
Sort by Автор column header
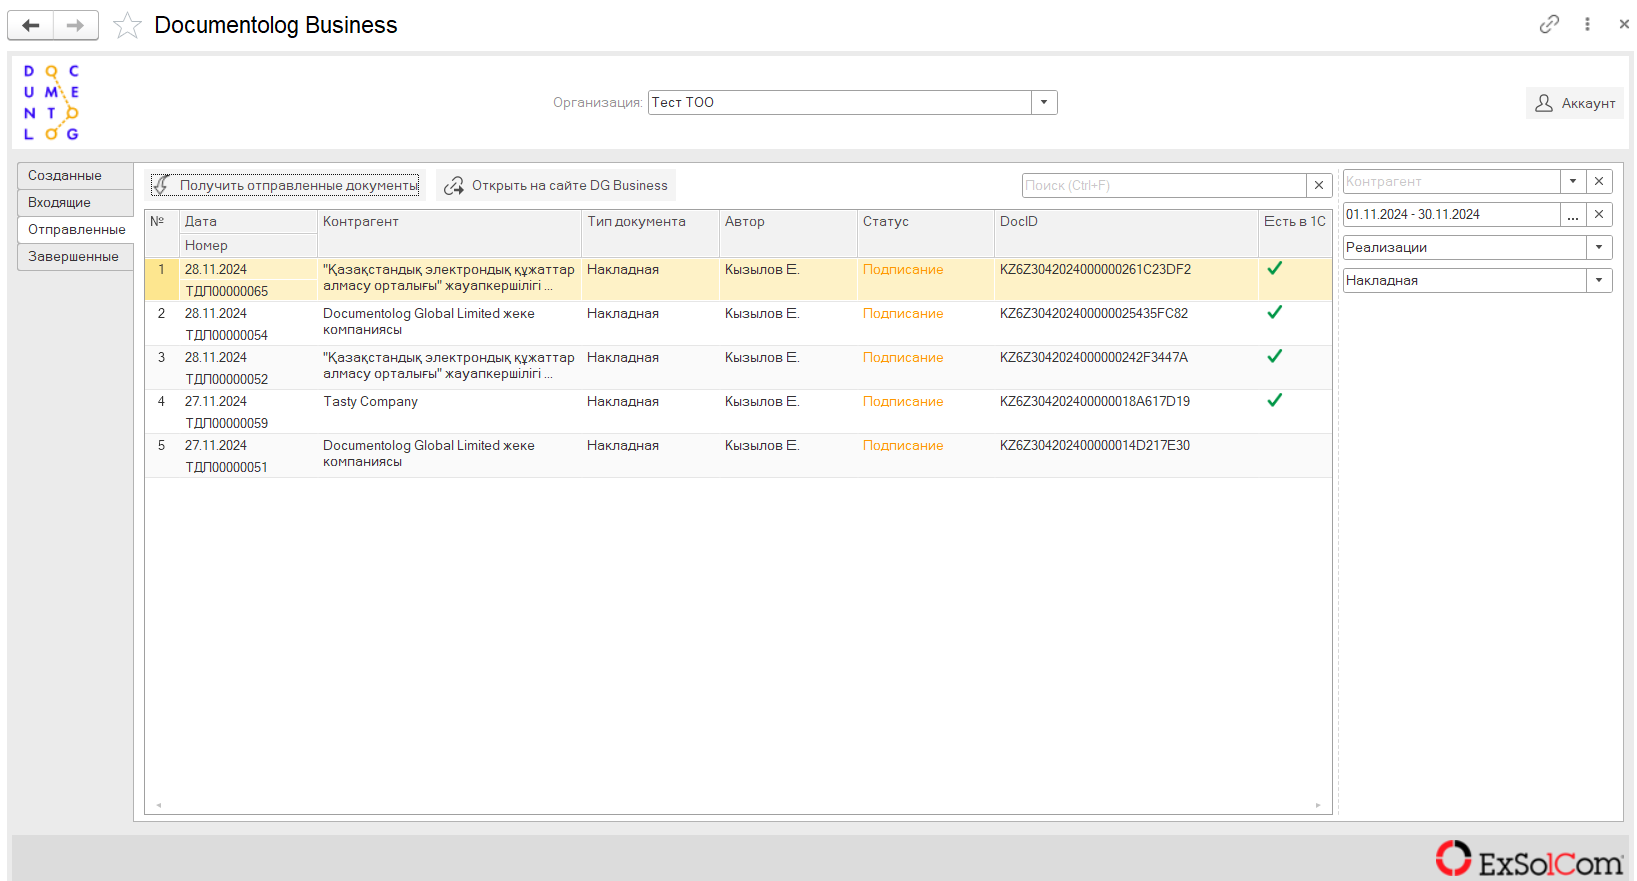click(x=788, y=233)
